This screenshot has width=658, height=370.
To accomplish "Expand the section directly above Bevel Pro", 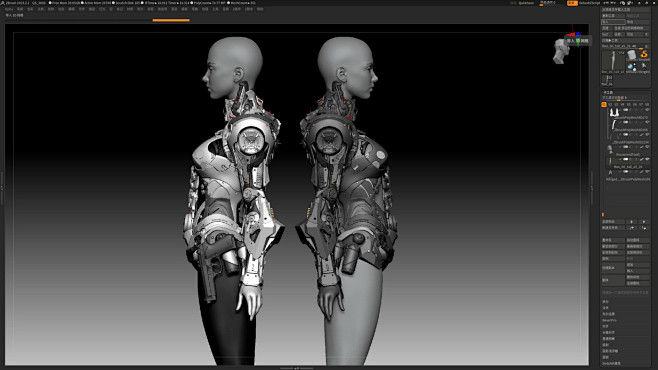I will coord(609,314).
